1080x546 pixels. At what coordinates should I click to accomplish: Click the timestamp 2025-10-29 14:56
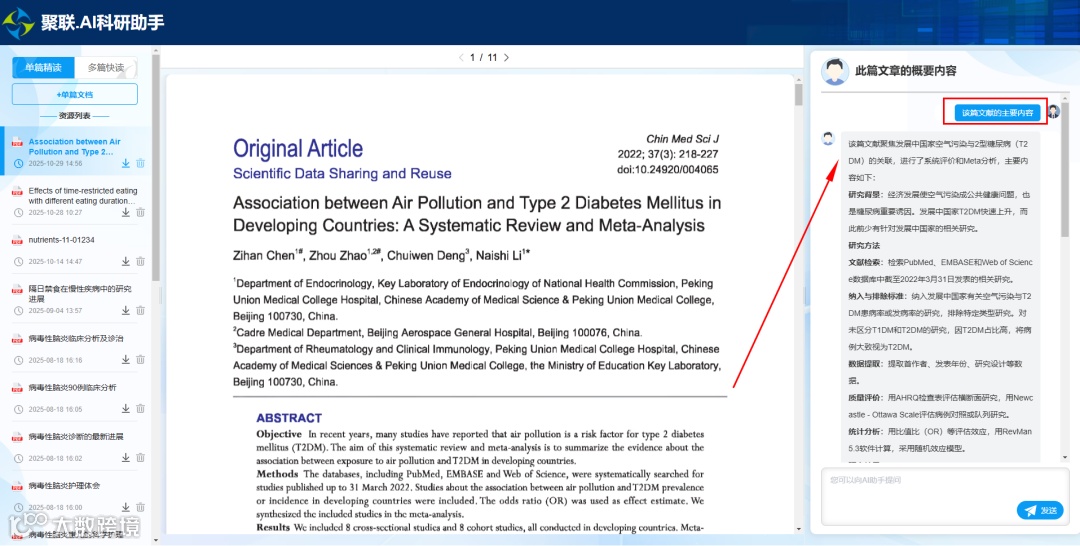pos(55,164)
